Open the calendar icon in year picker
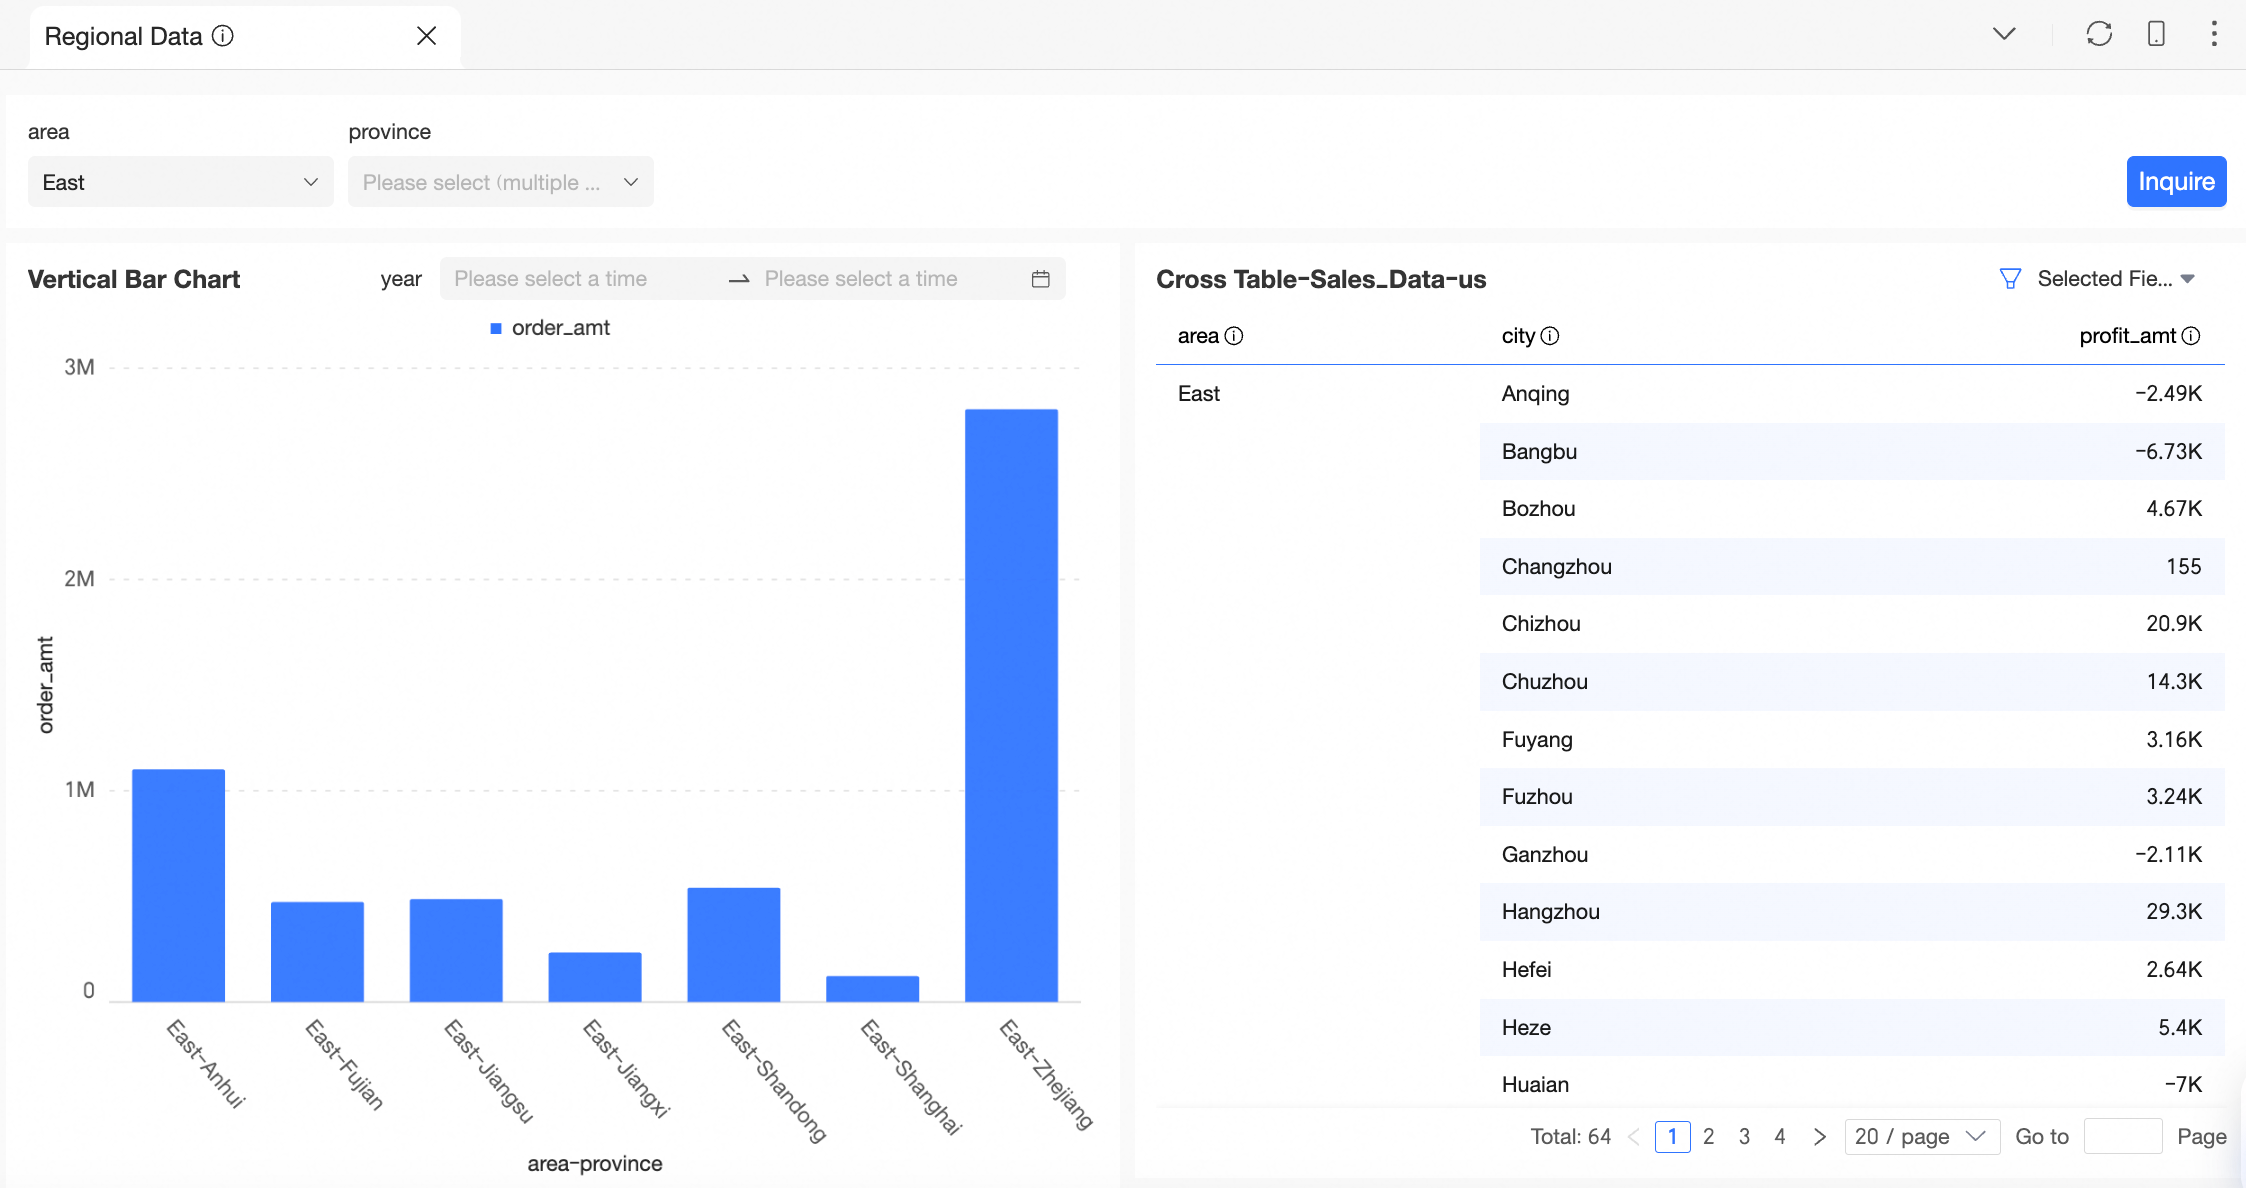The image size is (2246, 1188). pyautogui.click(x=1040, y=279)
